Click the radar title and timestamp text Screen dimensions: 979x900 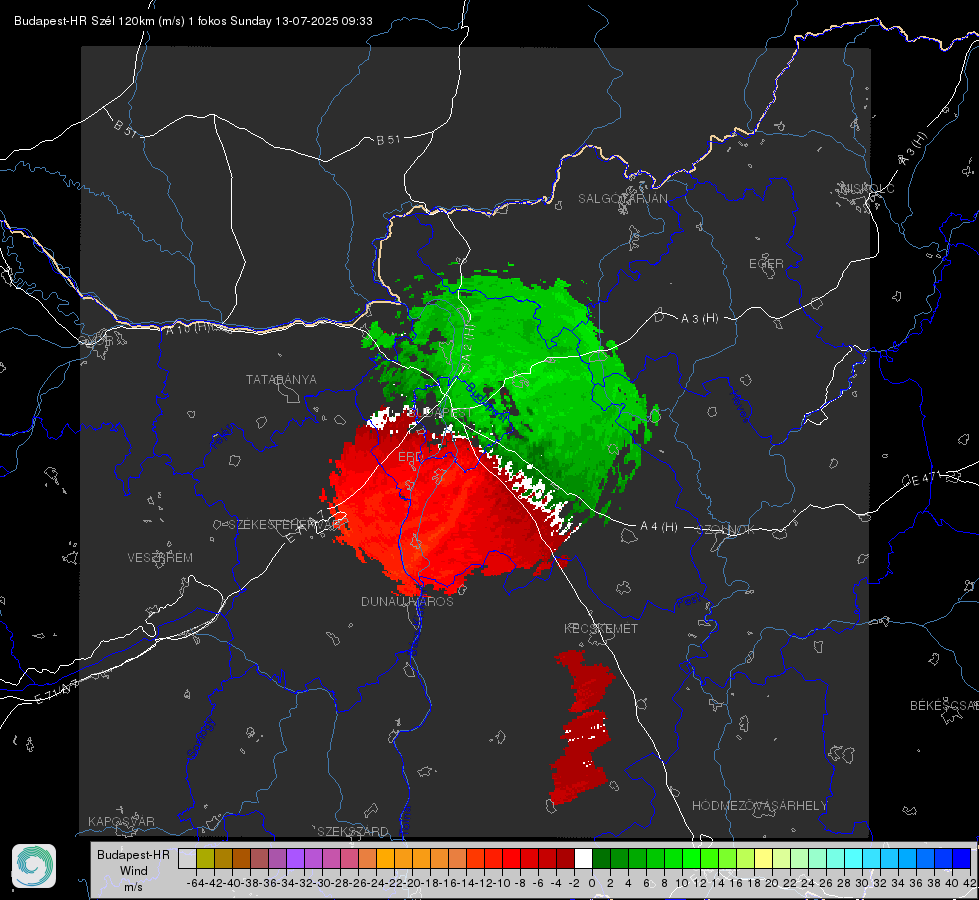193,21
